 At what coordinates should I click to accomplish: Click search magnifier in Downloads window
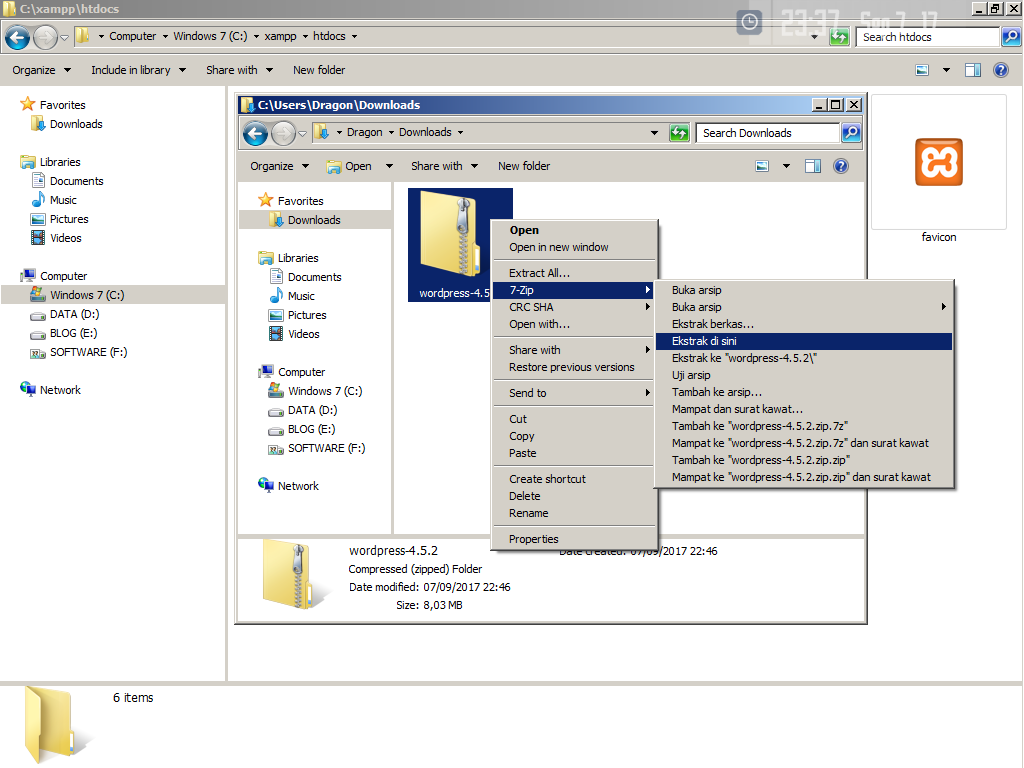point(850,133)
